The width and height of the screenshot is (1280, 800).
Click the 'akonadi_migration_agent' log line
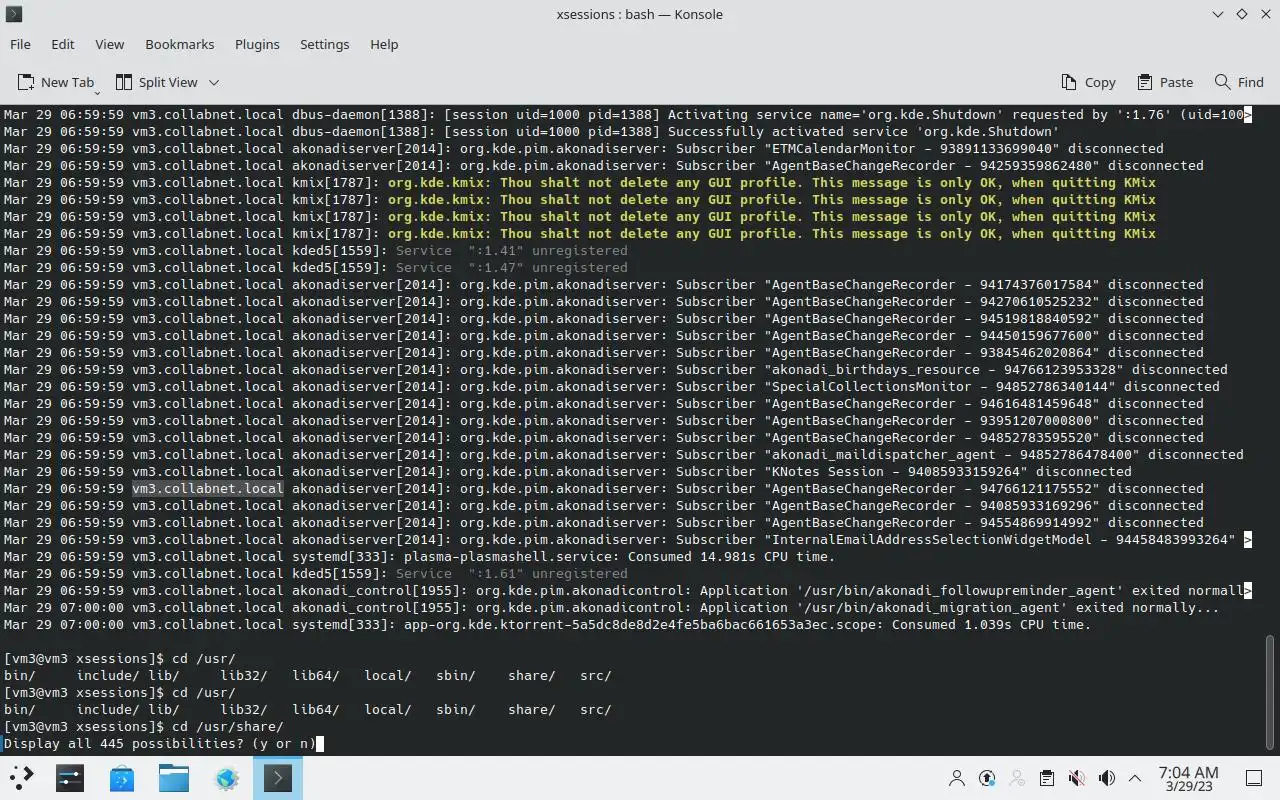click(x=611, y=608)
